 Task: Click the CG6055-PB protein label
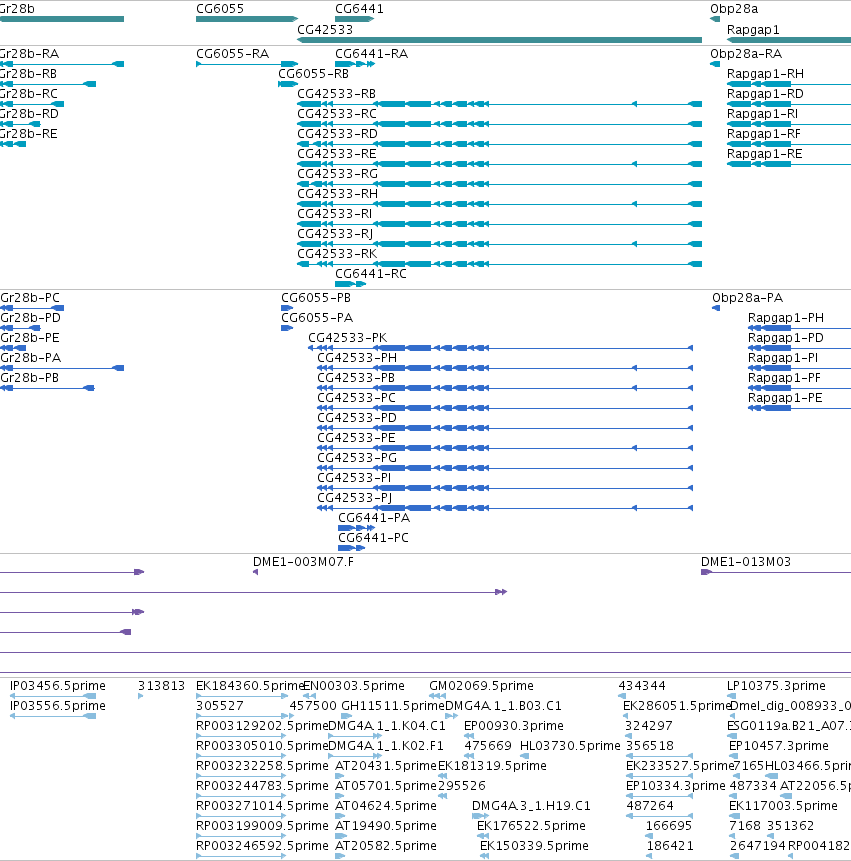pyautogui.click(x=316, y=298)
